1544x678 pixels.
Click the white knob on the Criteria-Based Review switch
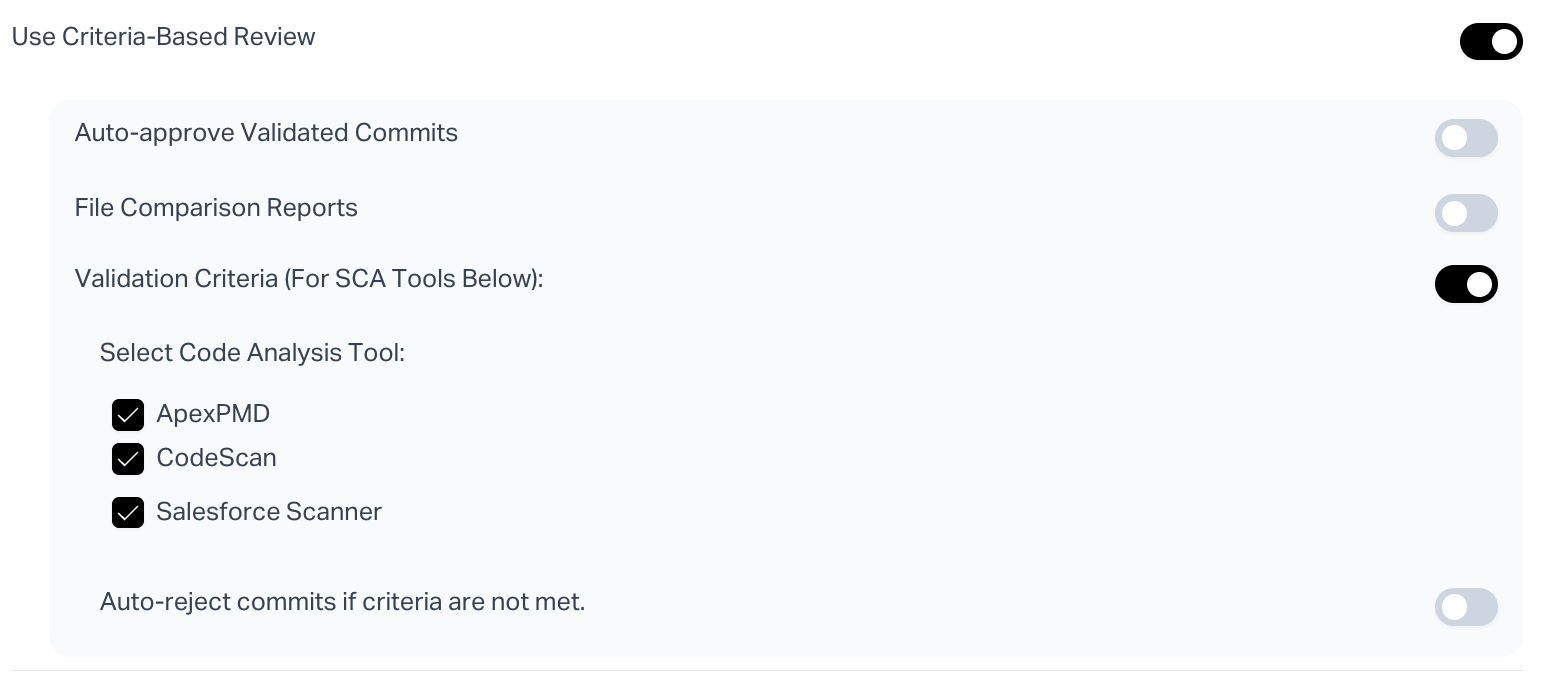point(1504,42)
